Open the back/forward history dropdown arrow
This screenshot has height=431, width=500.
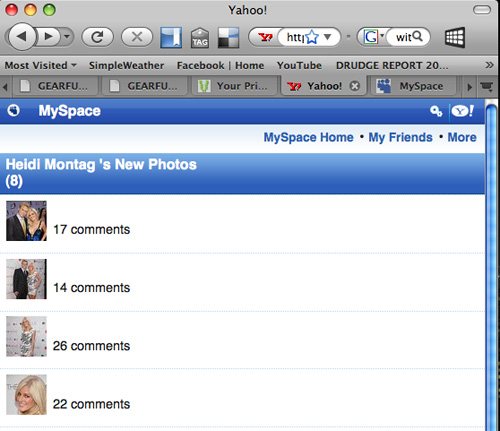[67, 36]
